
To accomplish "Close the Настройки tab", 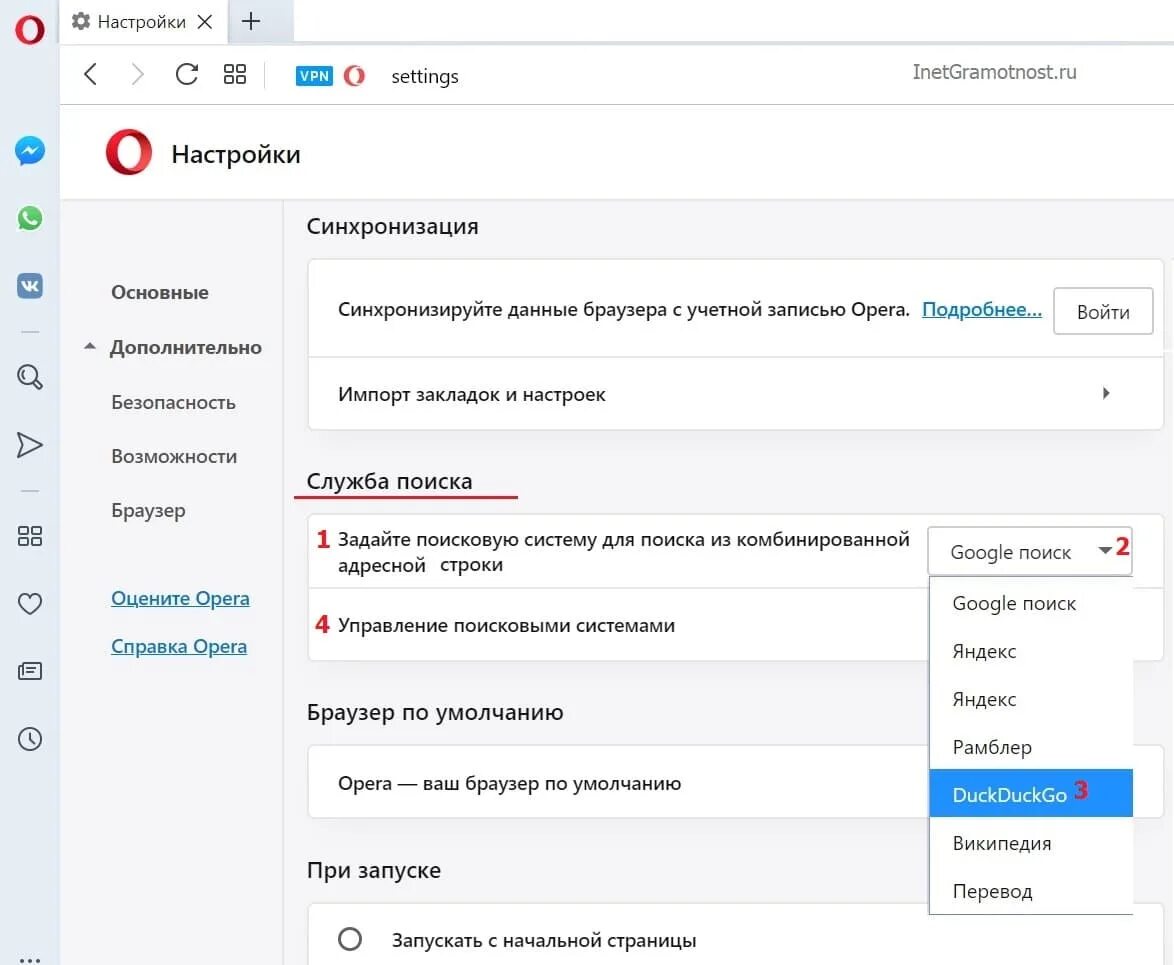I will (204, 22).
